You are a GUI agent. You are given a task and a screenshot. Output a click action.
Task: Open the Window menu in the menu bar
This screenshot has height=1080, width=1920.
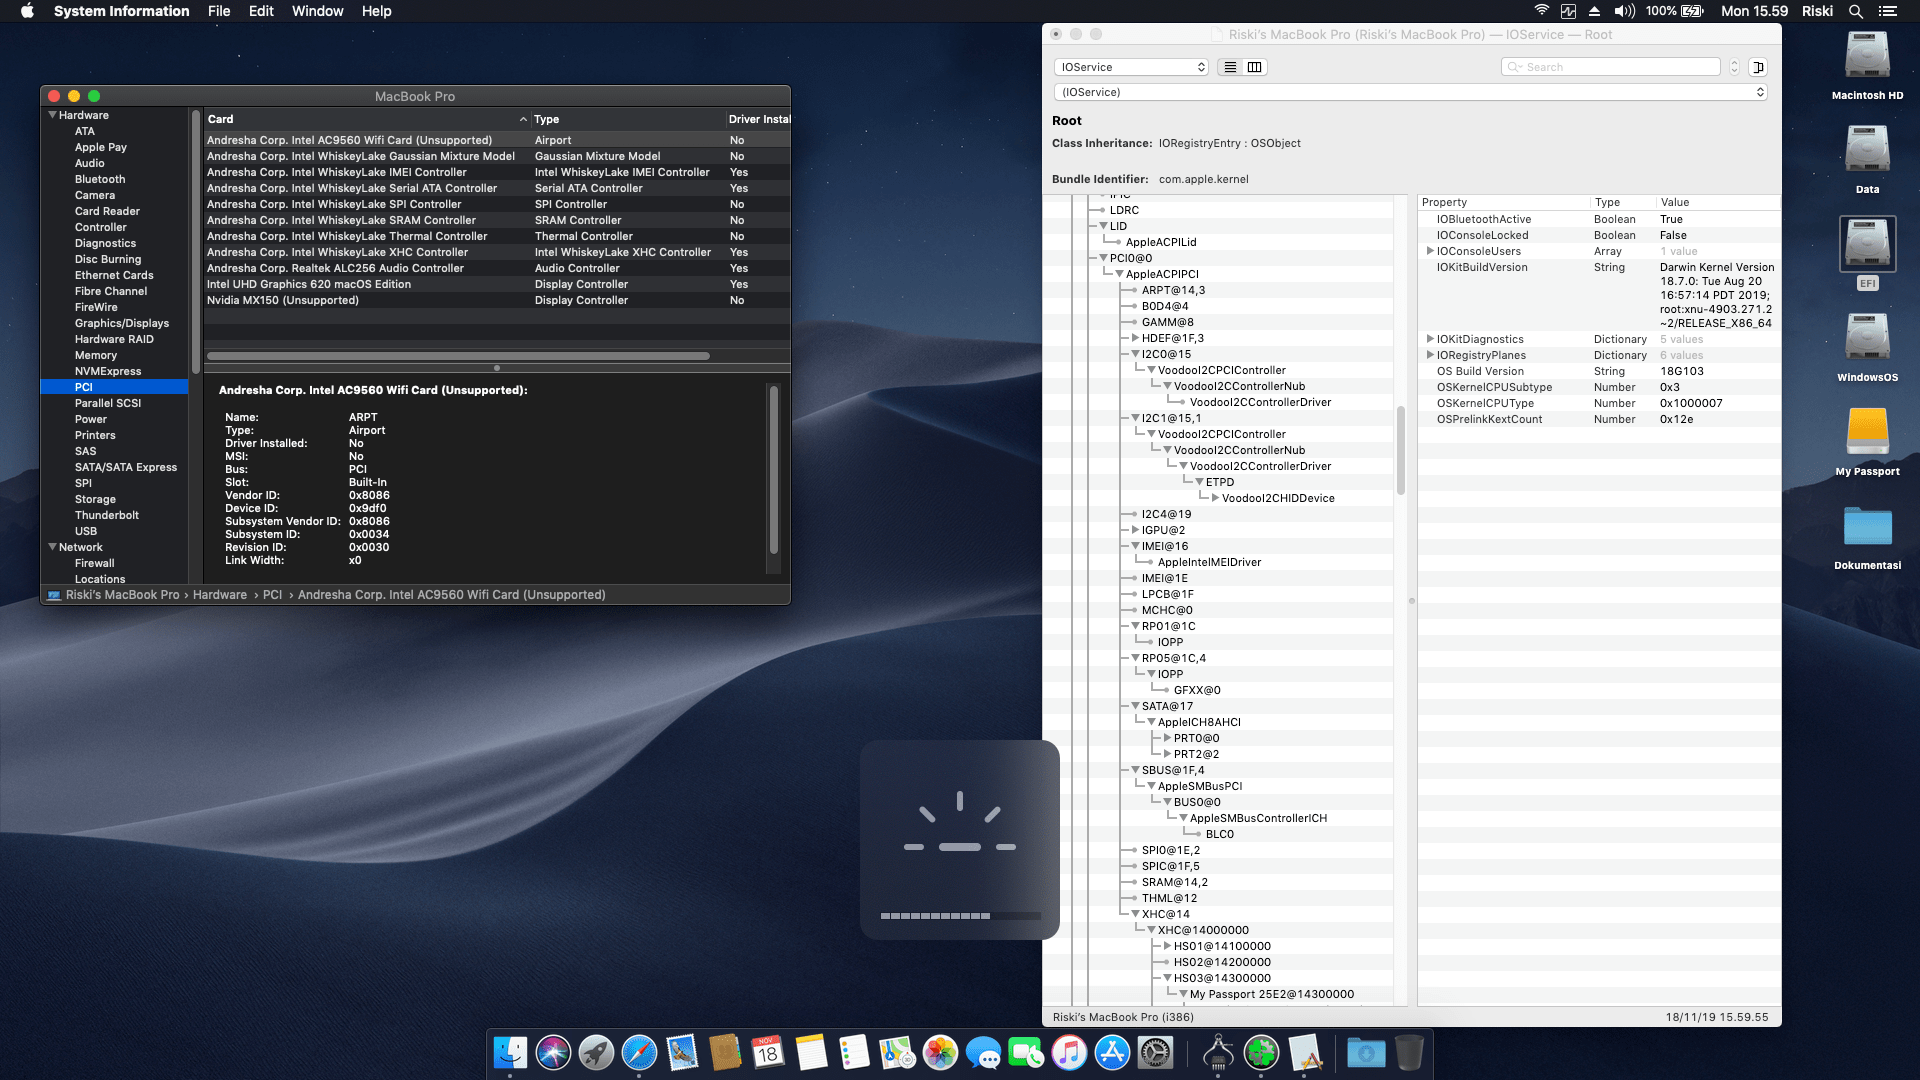point(317,11)
